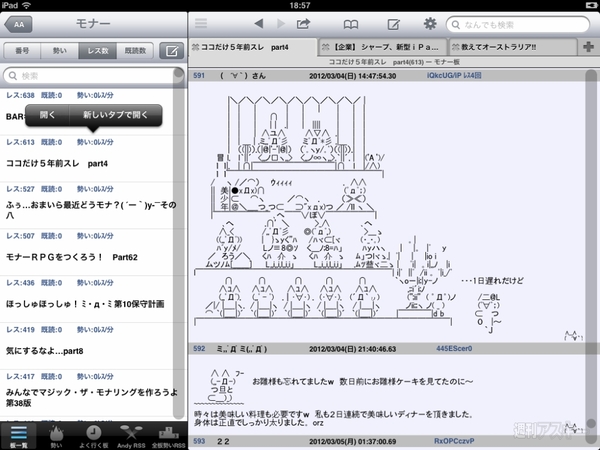Select the 既読数 sort segment
Viewport: 600px width, 450px height.
pyautogui.click(x=135, y=51)
